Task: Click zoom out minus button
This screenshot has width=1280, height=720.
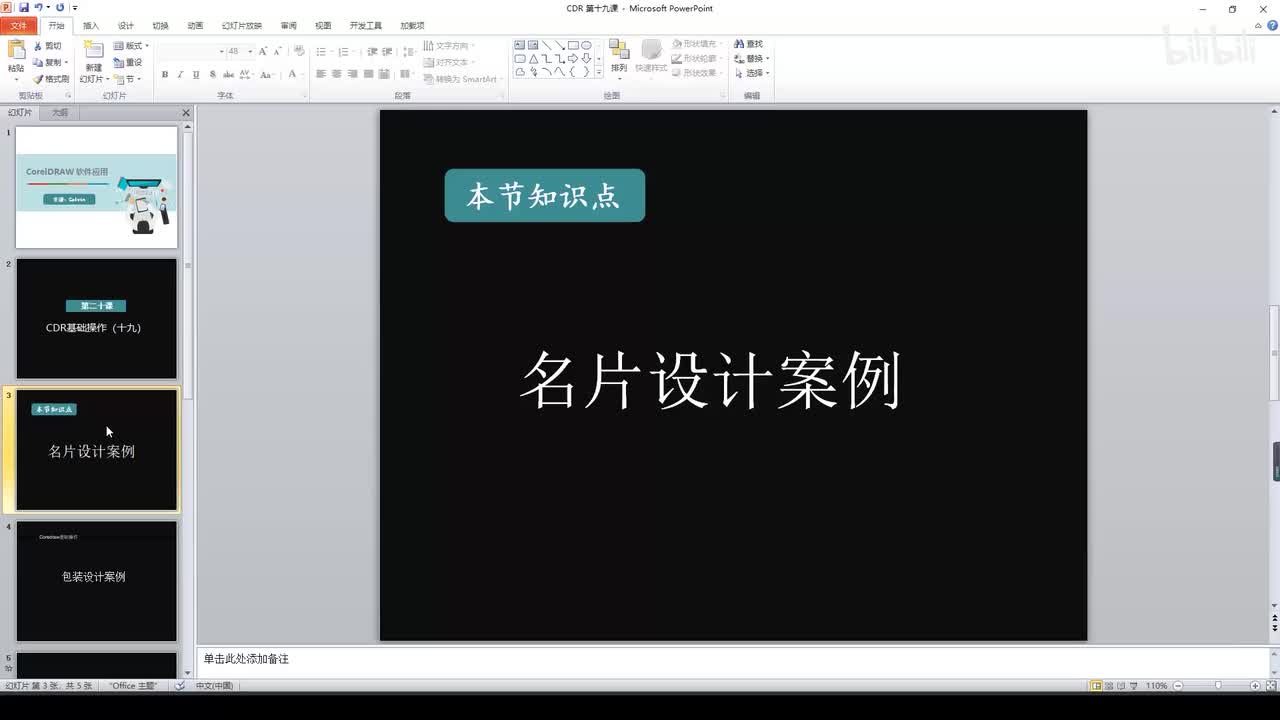Action: pos(1178,686)
